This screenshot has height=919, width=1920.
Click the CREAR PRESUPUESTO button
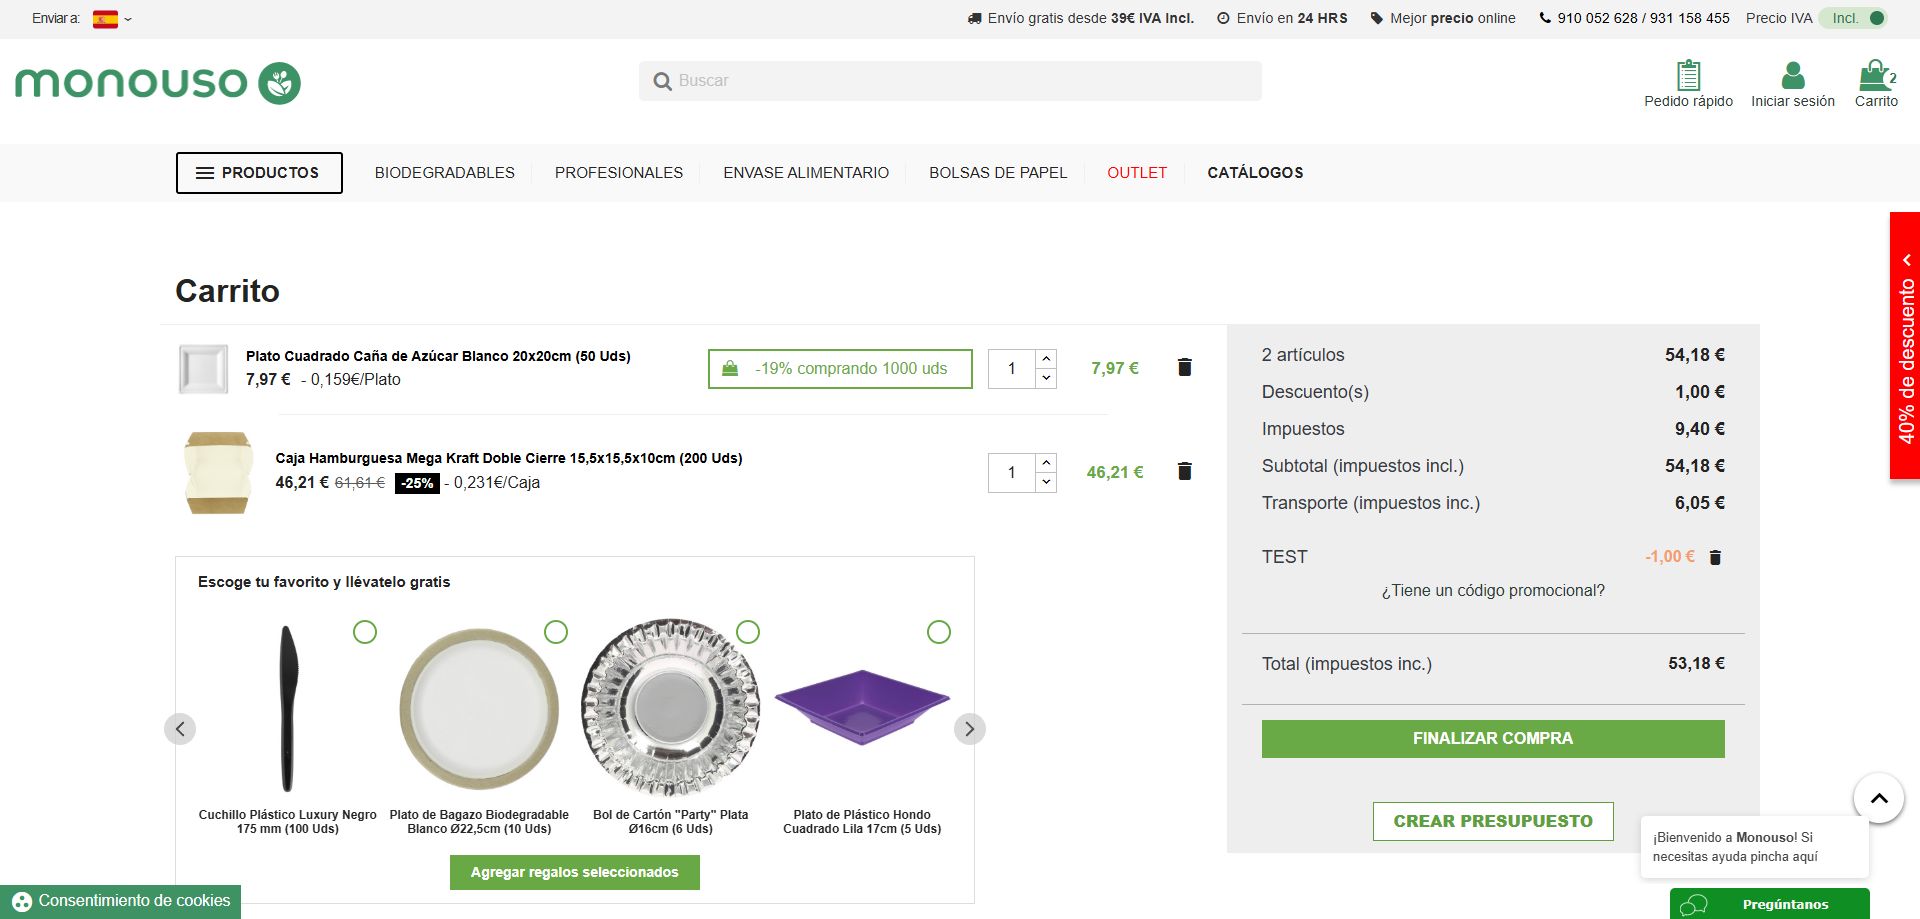[1493, 821]
